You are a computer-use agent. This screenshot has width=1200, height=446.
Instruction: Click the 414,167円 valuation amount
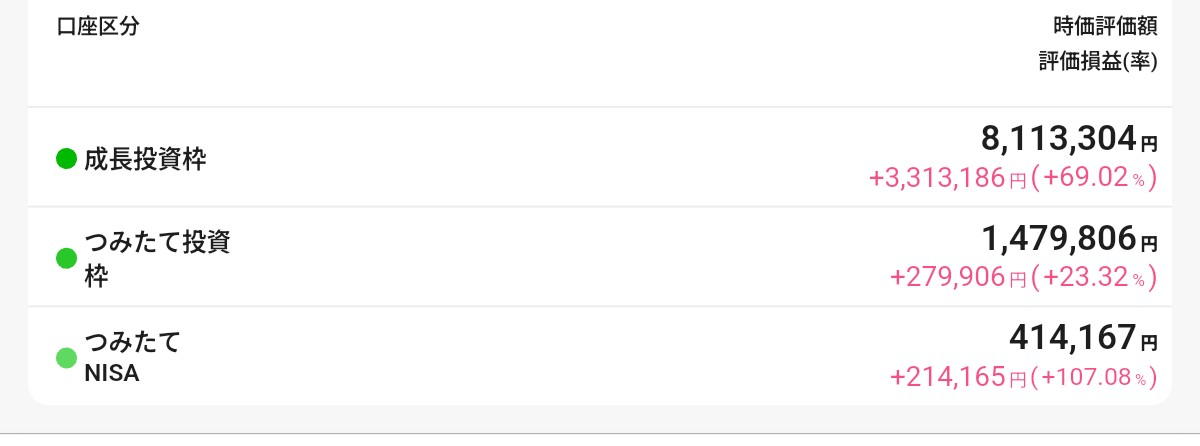pos(1083,337)
